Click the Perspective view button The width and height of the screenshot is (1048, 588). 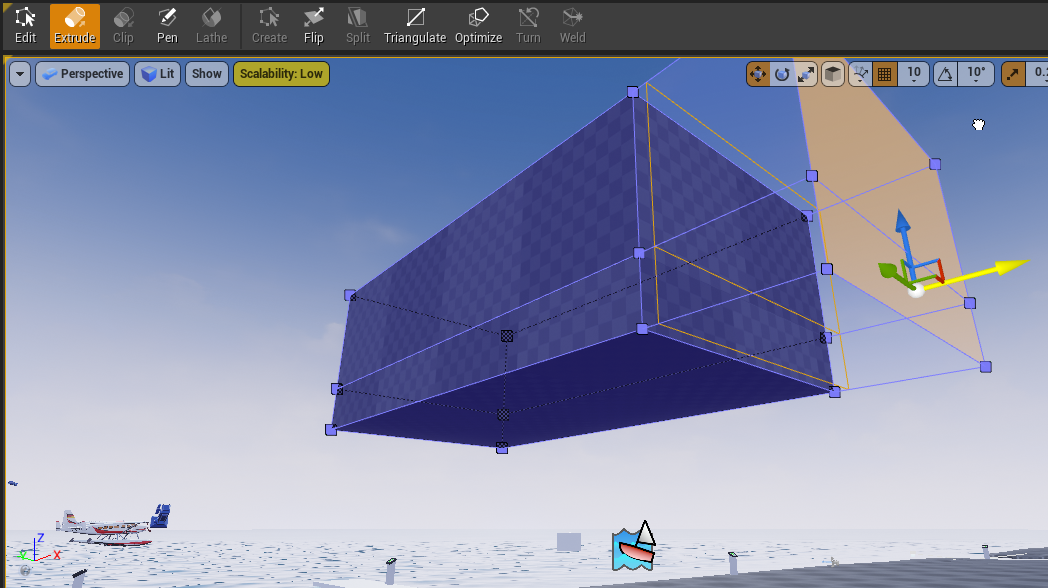(82, 73)
